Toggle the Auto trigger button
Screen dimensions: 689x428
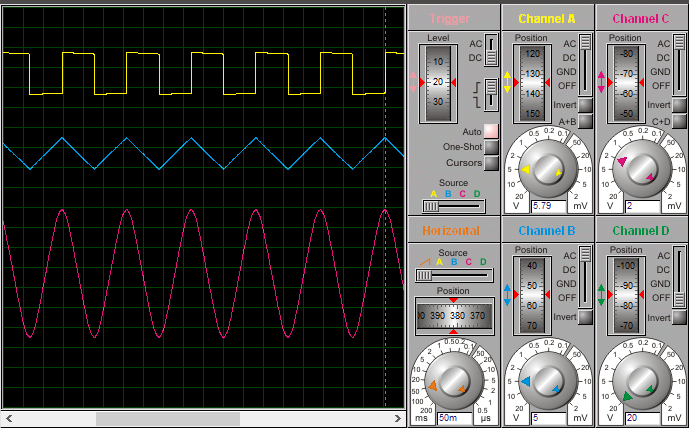pyautogui.click(x=491, y=131)
